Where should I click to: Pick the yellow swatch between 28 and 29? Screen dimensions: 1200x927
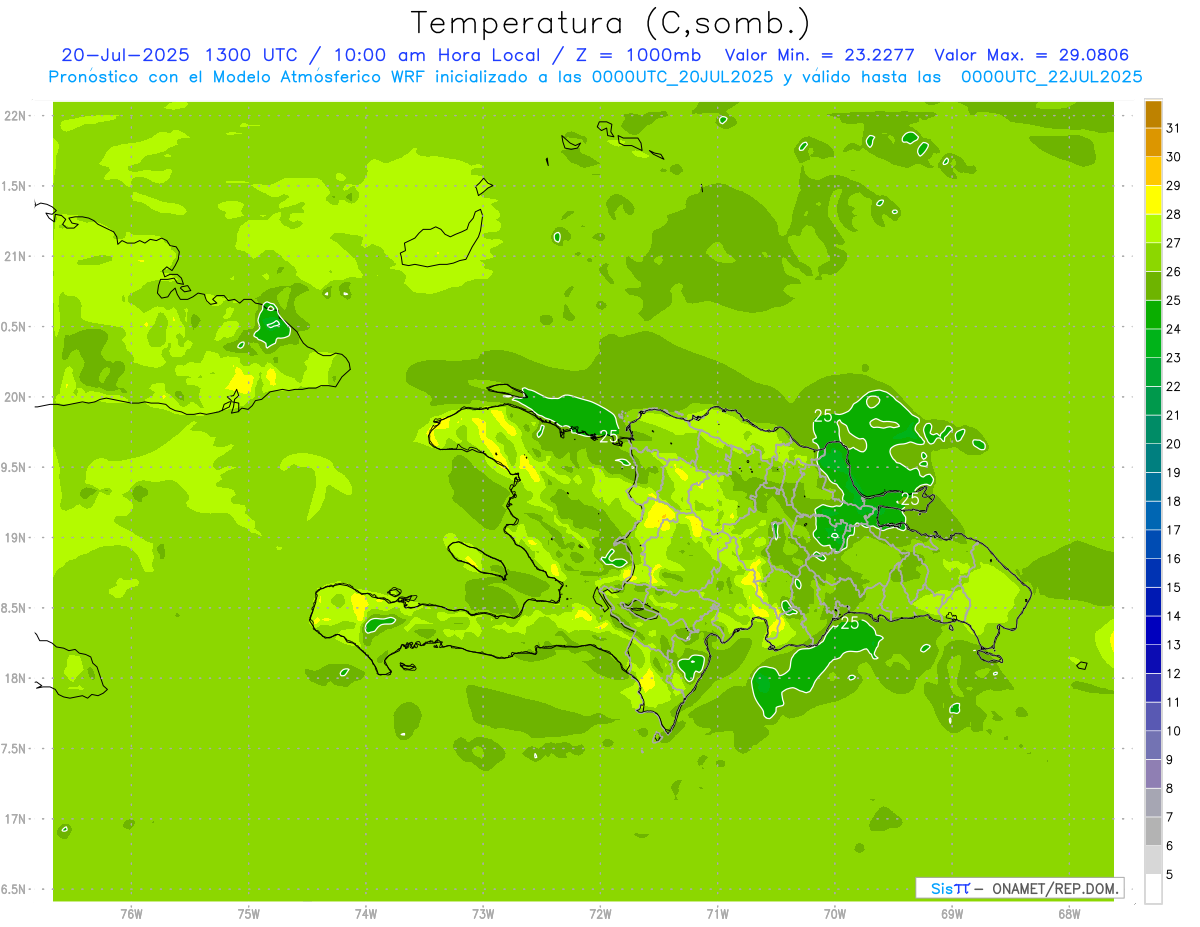pyautogui.click(x=1153, y=200)
